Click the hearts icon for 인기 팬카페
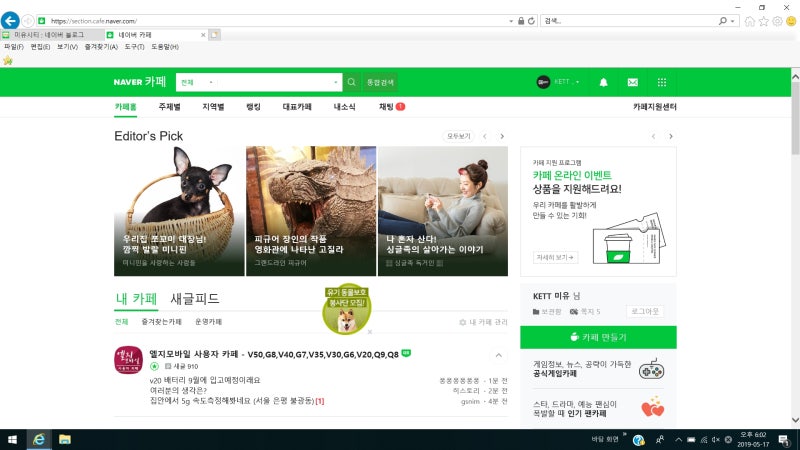 point(653,407)
